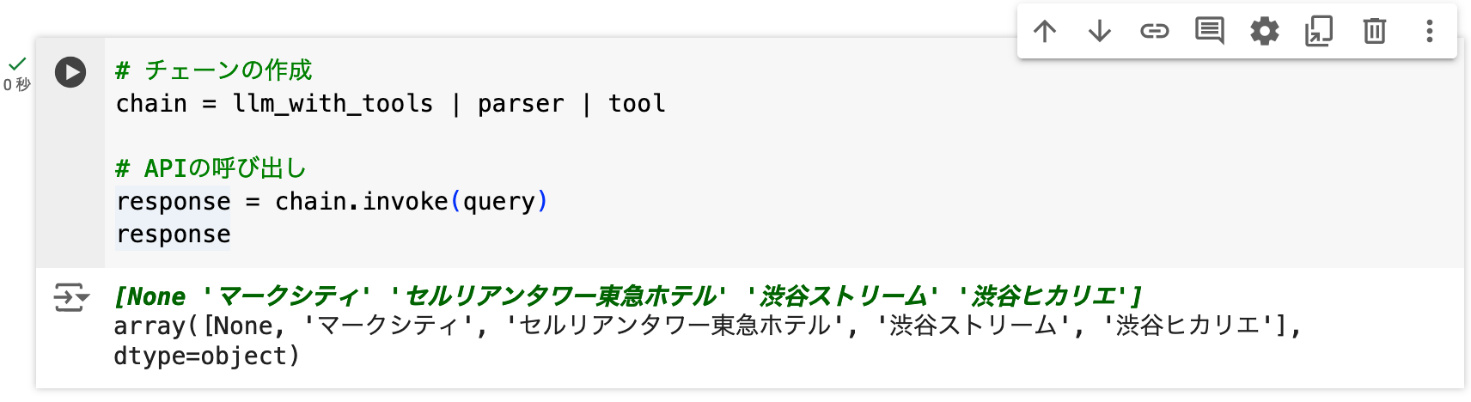This screenshot has width=1471, height=402.
Task: Click the last 'response' code line
Action: pyautogui.click(x=173, y=234)
